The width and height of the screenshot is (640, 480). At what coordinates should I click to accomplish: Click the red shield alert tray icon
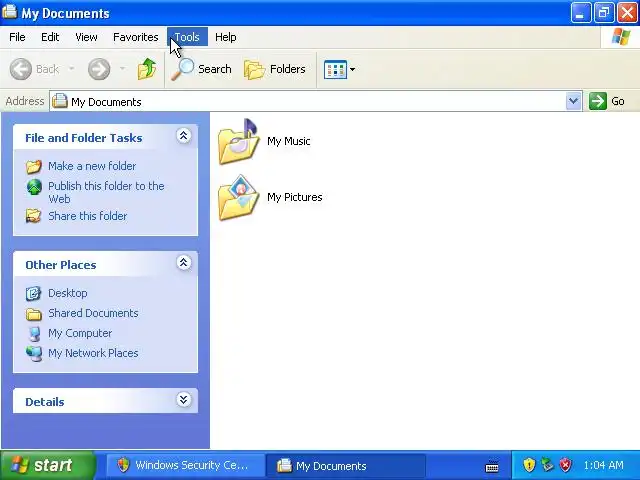pos(565,465)
